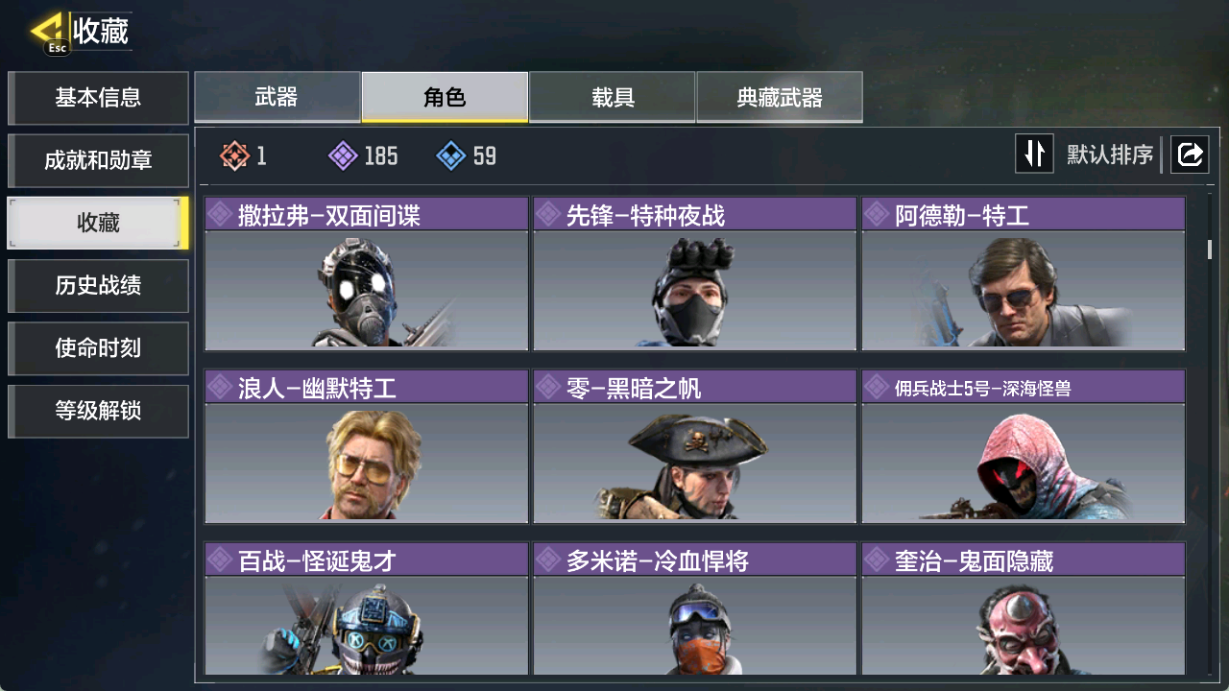Go to 历史战绩 in the sidebar
This screenshot has height=691, width=1229.
coord(98,286)
